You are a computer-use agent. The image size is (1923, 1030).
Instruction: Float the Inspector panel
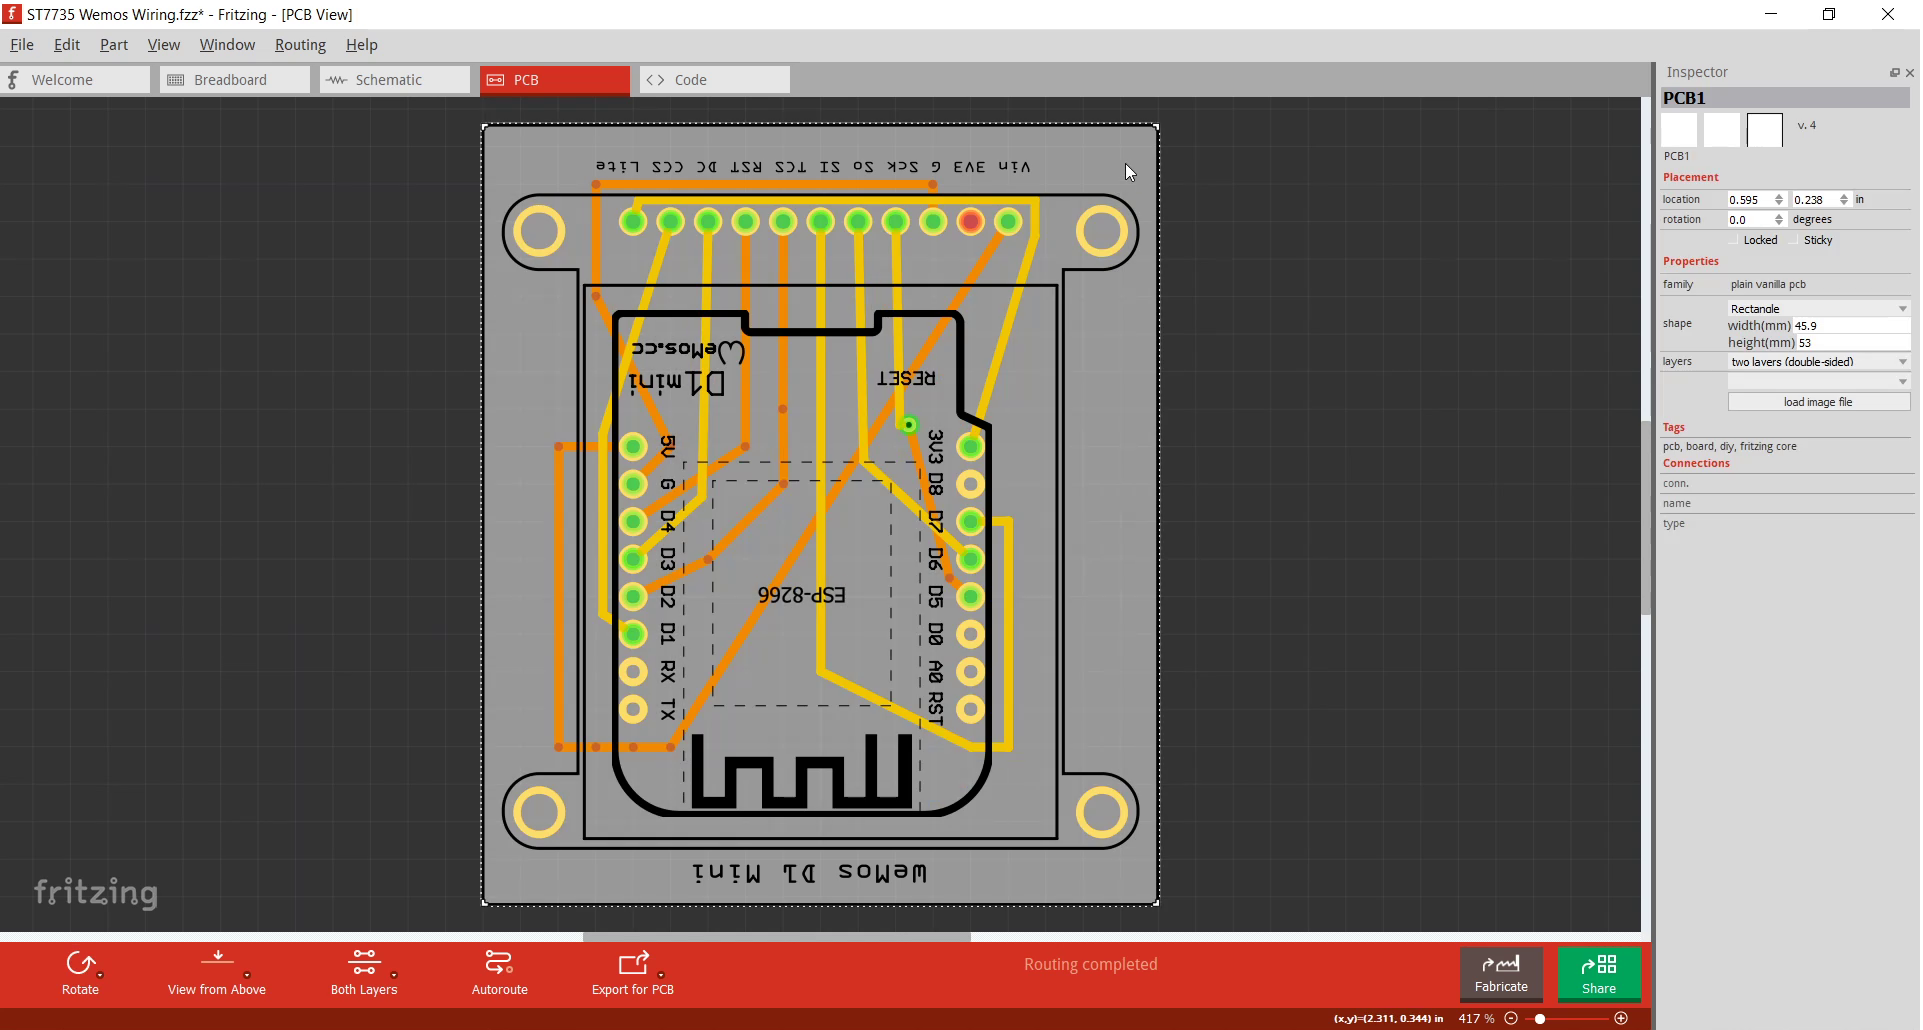[1894, 73]
